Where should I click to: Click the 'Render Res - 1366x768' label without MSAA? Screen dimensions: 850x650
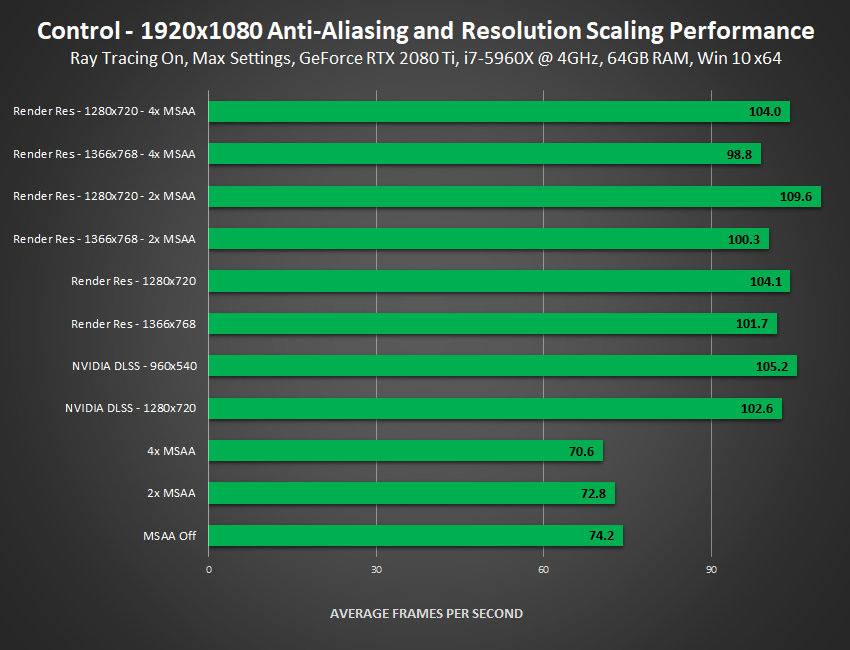point(133,324)
